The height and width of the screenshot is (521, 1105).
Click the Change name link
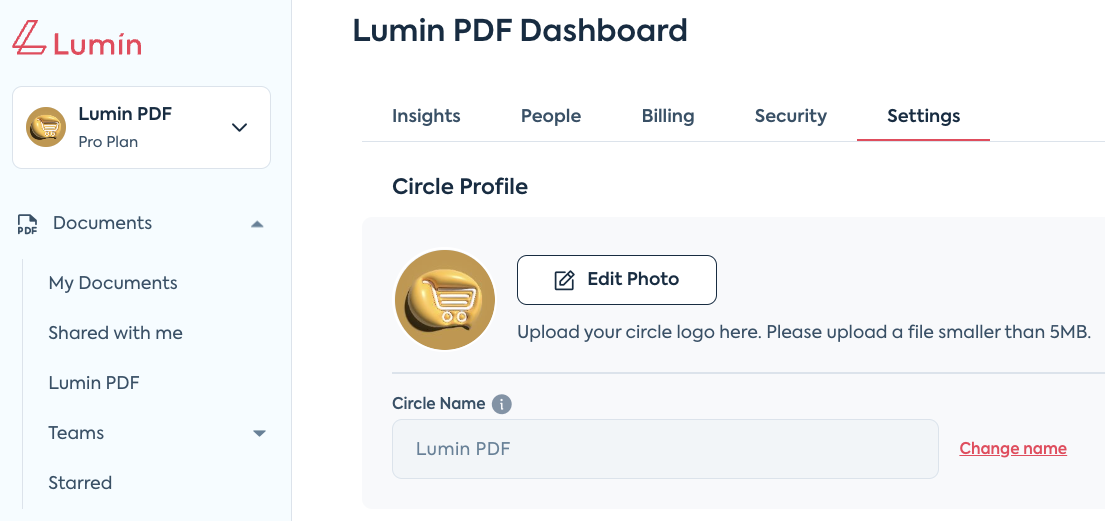[1013, 448]
